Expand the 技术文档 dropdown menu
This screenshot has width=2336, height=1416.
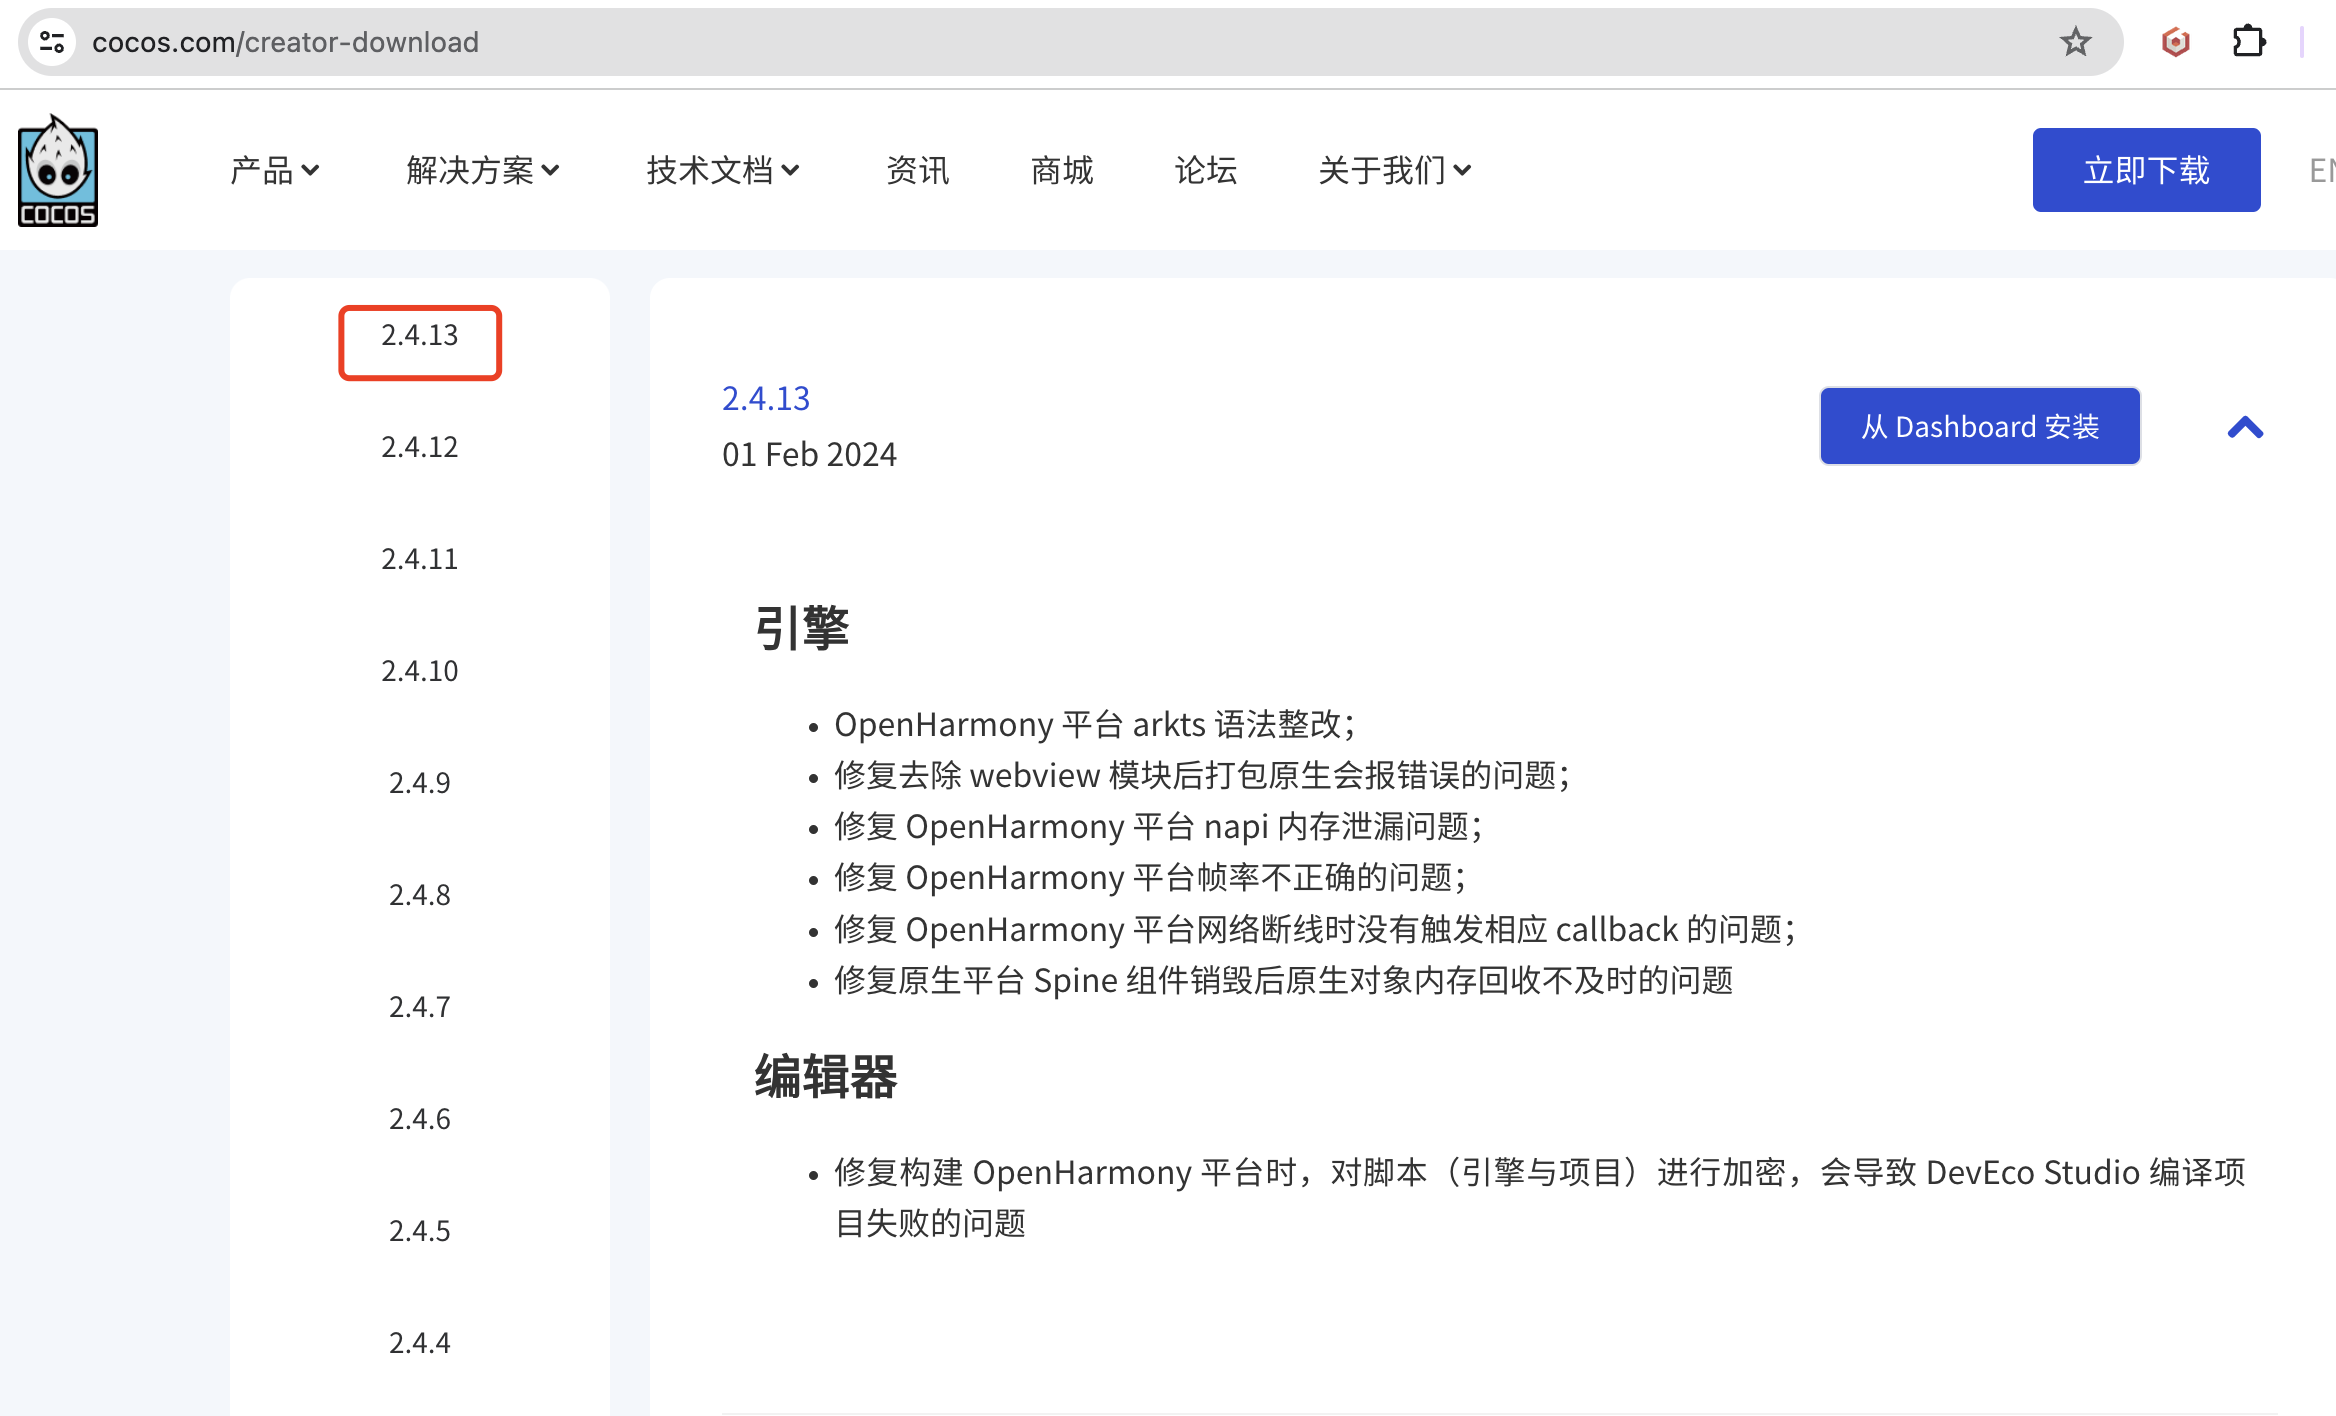tap(722, 171)
